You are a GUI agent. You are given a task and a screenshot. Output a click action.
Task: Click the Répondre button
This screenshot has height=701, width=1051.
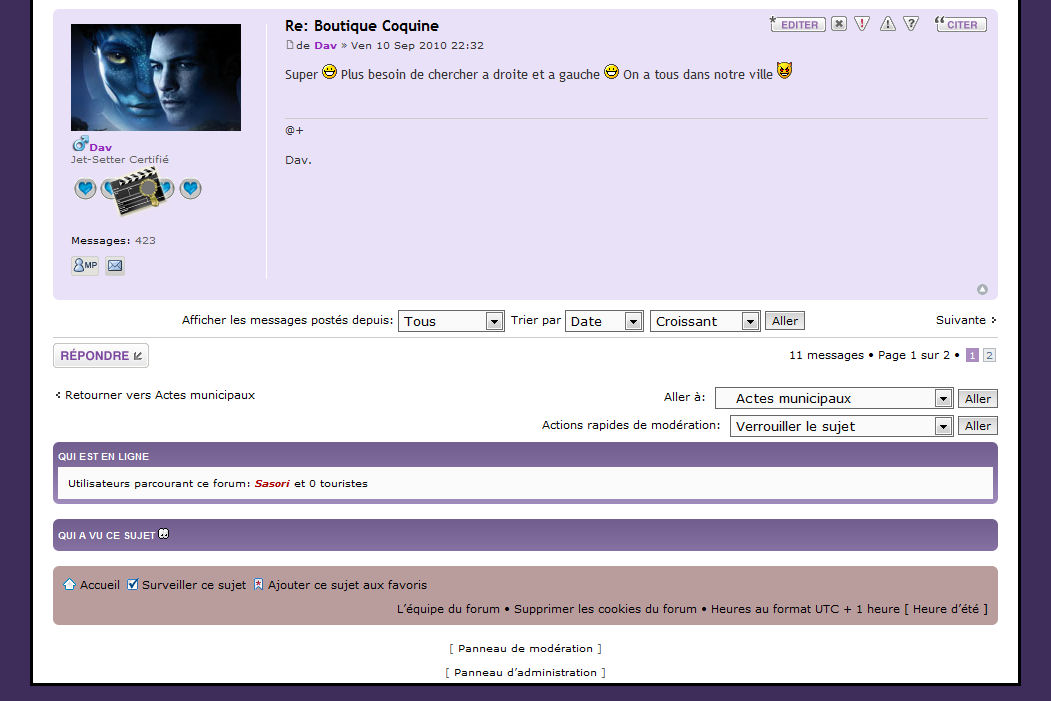[x=101, y=355]
